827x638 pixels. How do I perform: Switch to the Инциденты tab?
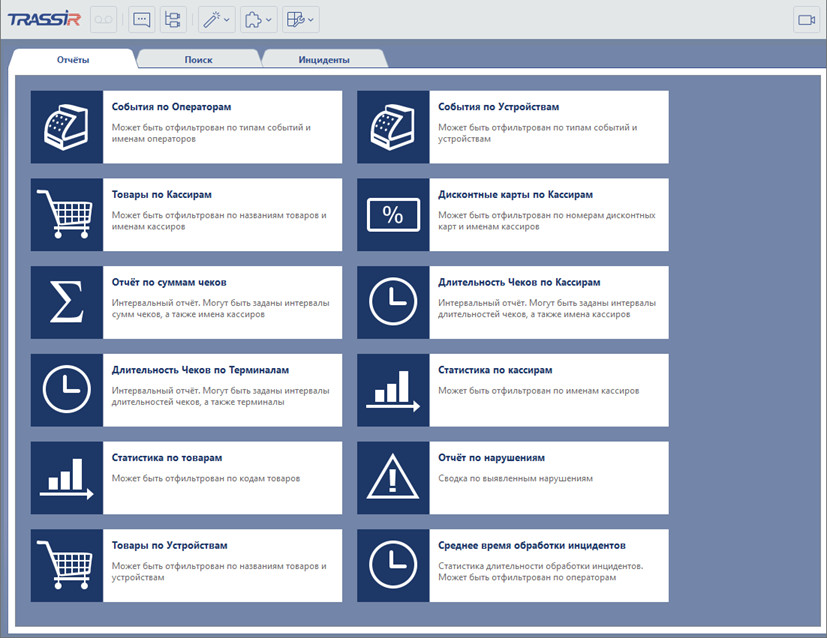pos(324,60)
